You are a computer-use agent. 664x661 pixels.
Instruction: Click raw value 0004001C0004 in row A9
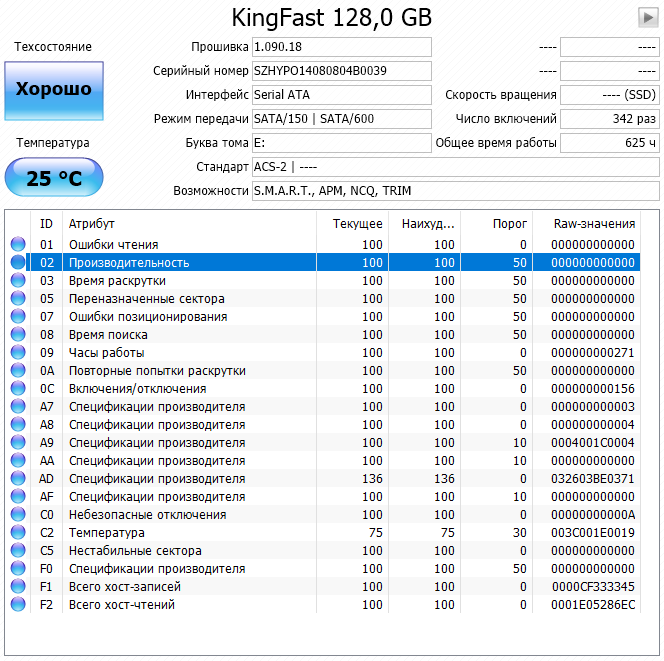(x=592, y=443)
